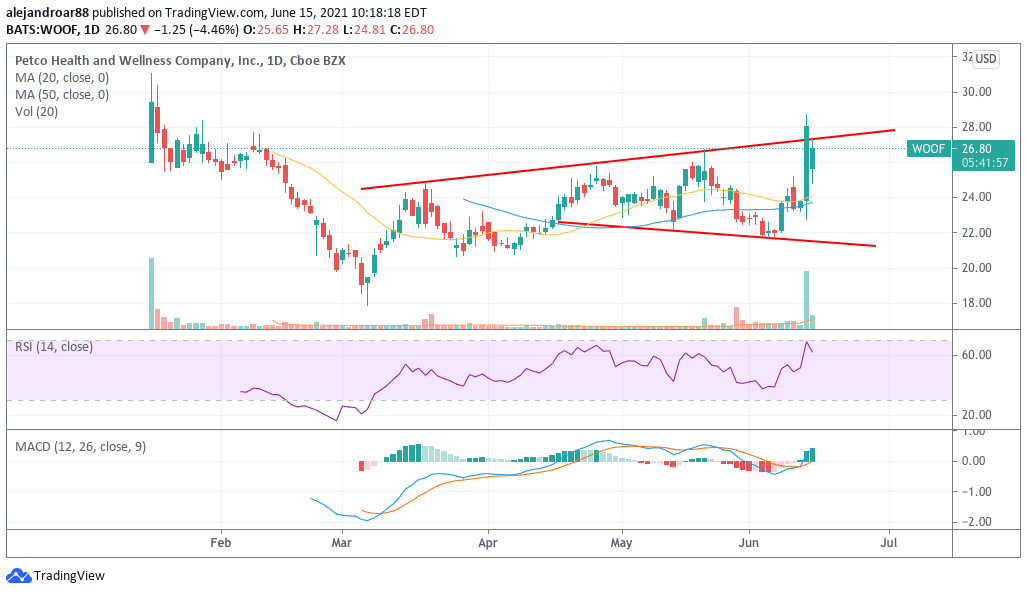Click the 60.00 RSI axis label
The image size is (1027, 594).
tap(976, 355)
